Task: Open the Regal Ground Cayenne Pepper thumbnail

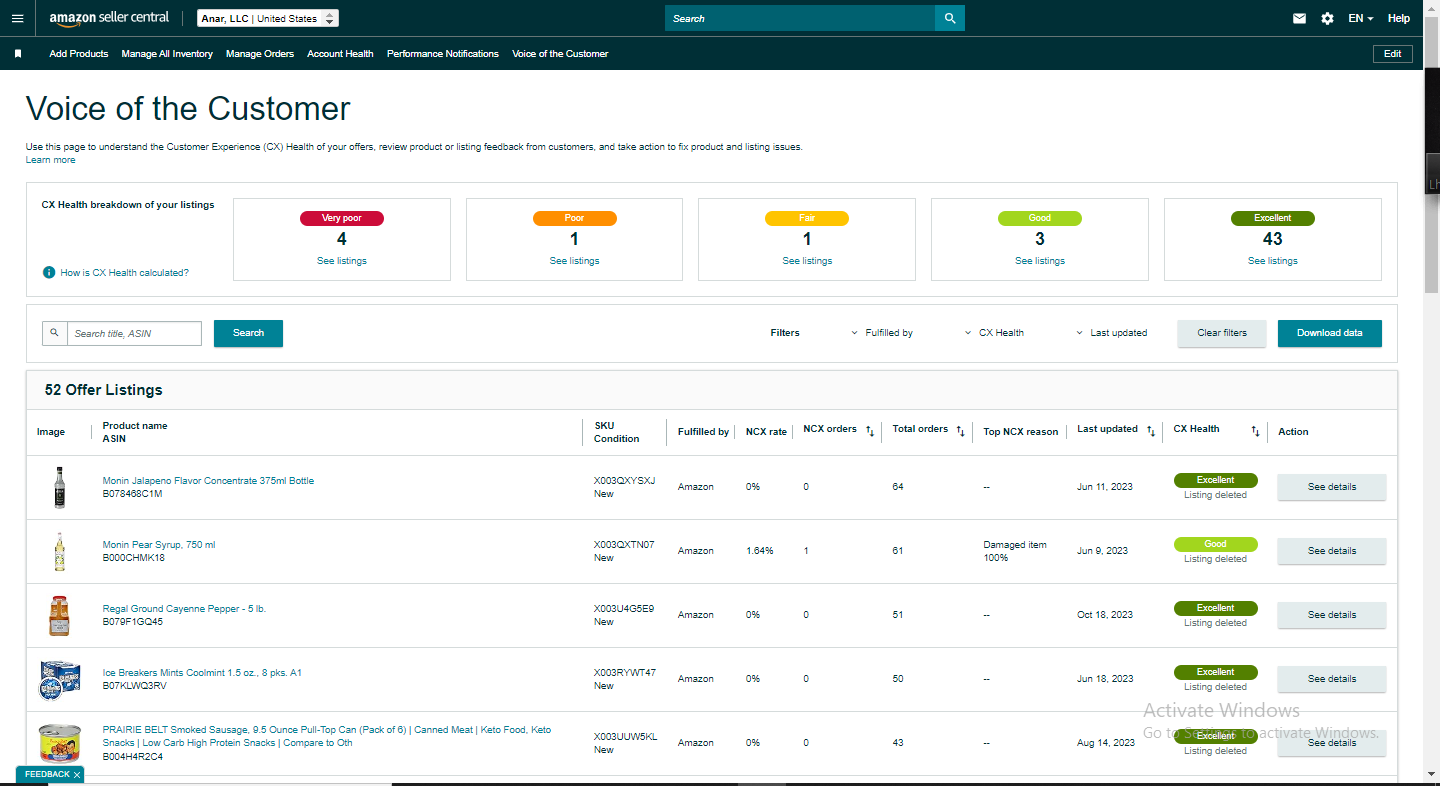Action: 60,616
